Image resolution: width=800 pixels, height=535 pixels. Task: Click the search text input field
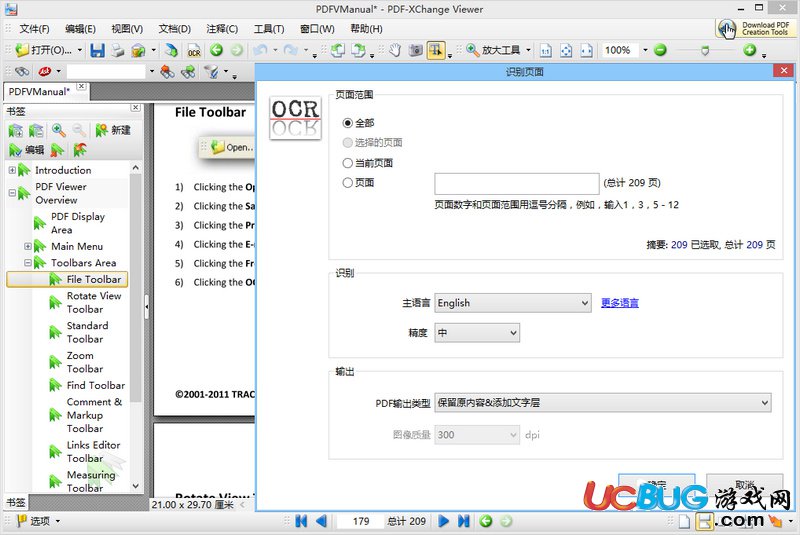106,71
